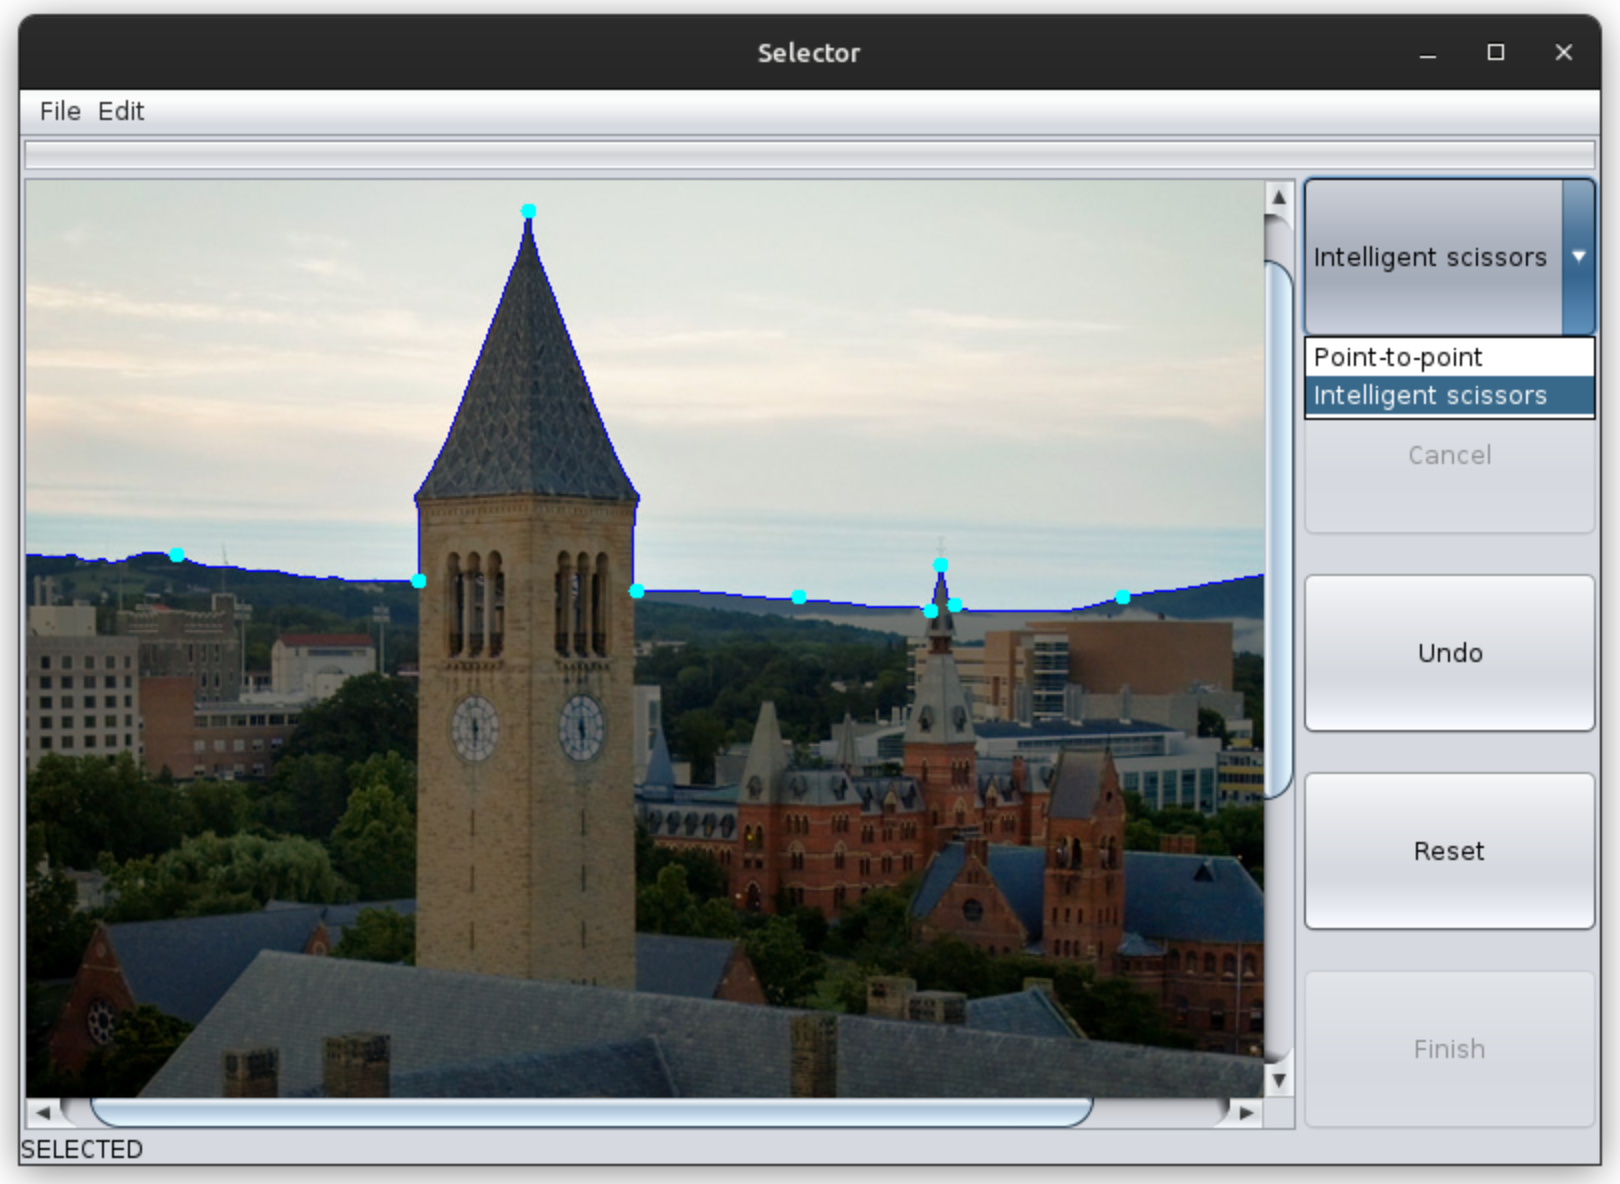Click the scroll left arrow
This screenshot has height=1184, width=1620.
pyautogui.click(x=43, y=1112)
